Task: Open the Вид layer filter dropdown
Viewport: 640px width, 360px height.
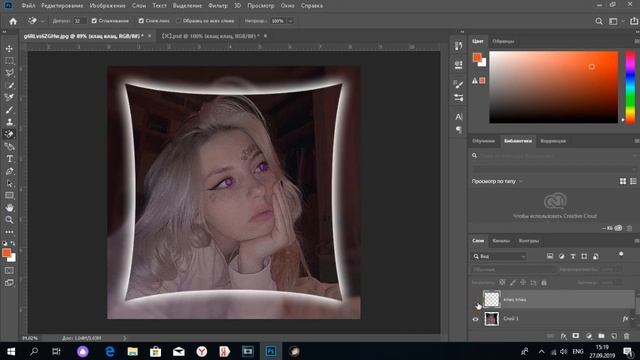Action: (x=500, y=256)
